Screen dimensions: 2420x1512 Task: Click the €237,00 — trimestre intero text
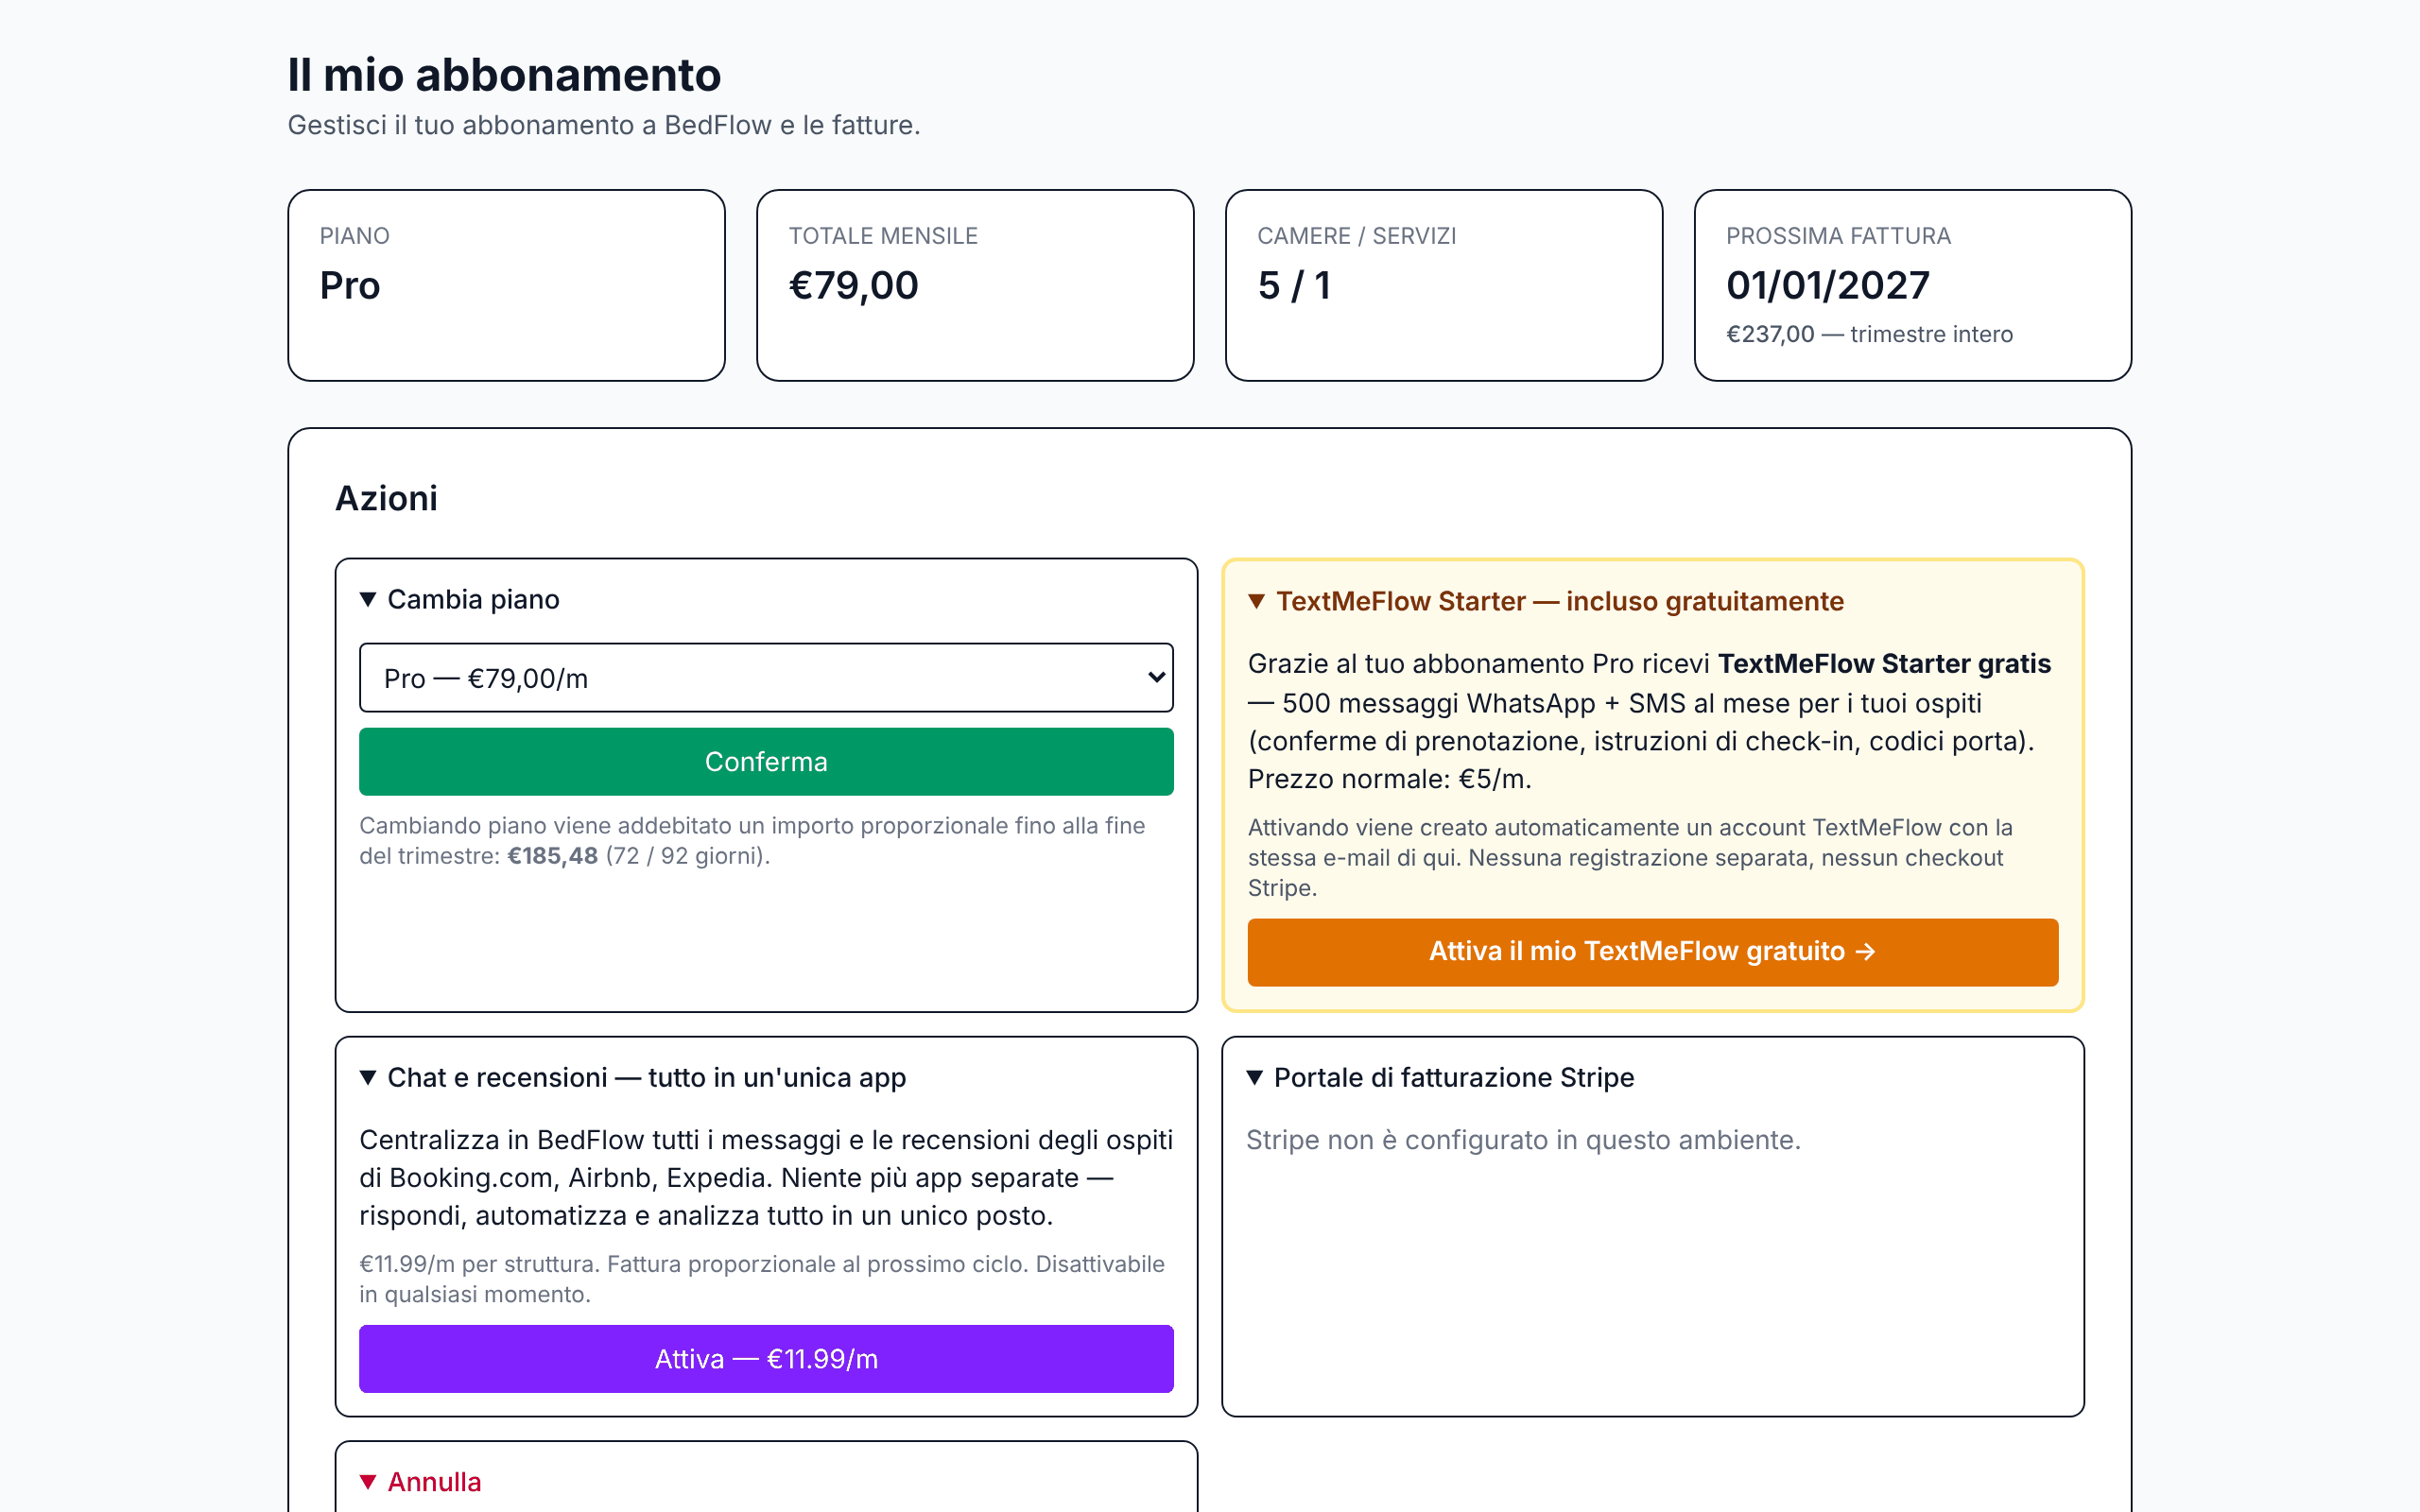click(x=1869, y=334)
